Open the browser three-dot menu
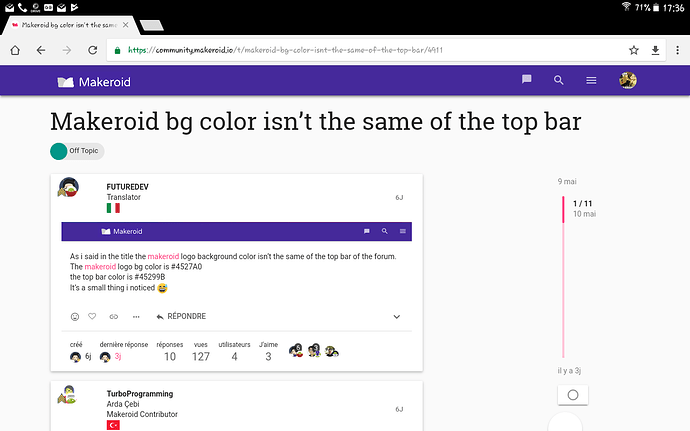This screenshot has width=690, height=431. [677, 50]
